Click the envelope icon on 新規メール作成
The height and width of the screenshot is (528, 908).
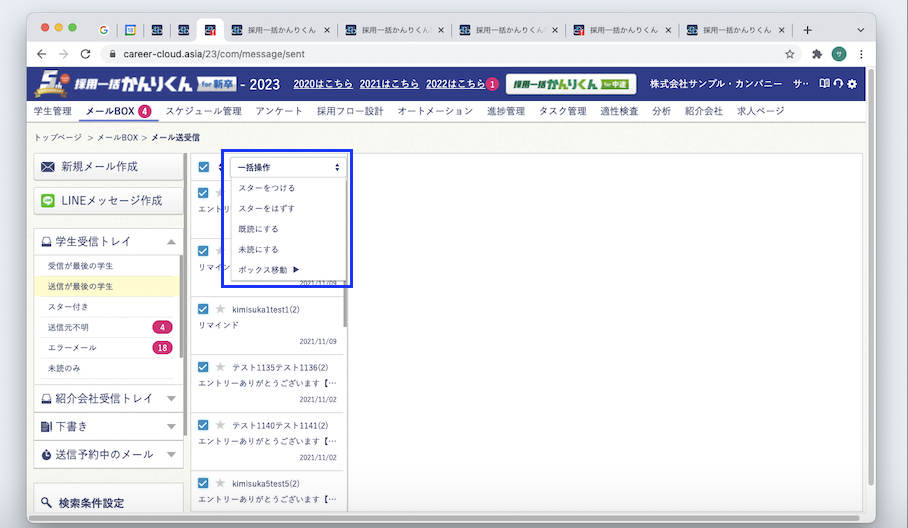48,167
